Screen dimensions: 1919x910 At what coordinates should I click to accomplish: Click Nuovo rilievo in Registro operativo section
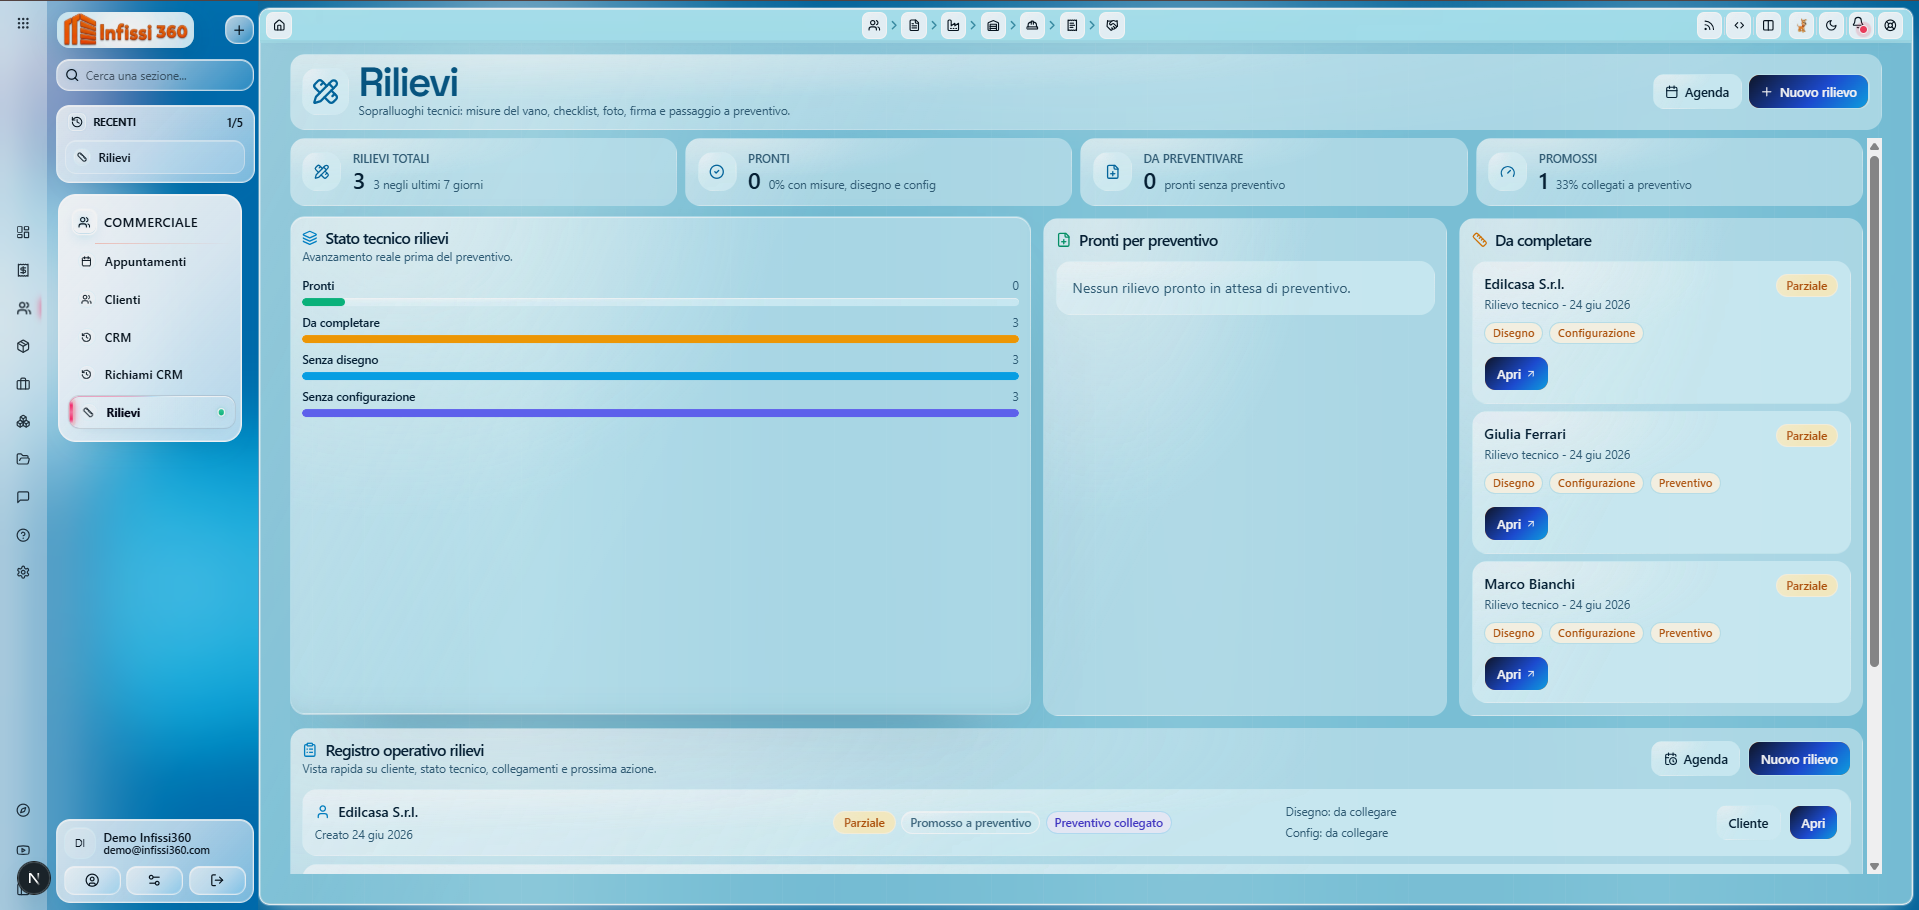tap(1799, 759)
